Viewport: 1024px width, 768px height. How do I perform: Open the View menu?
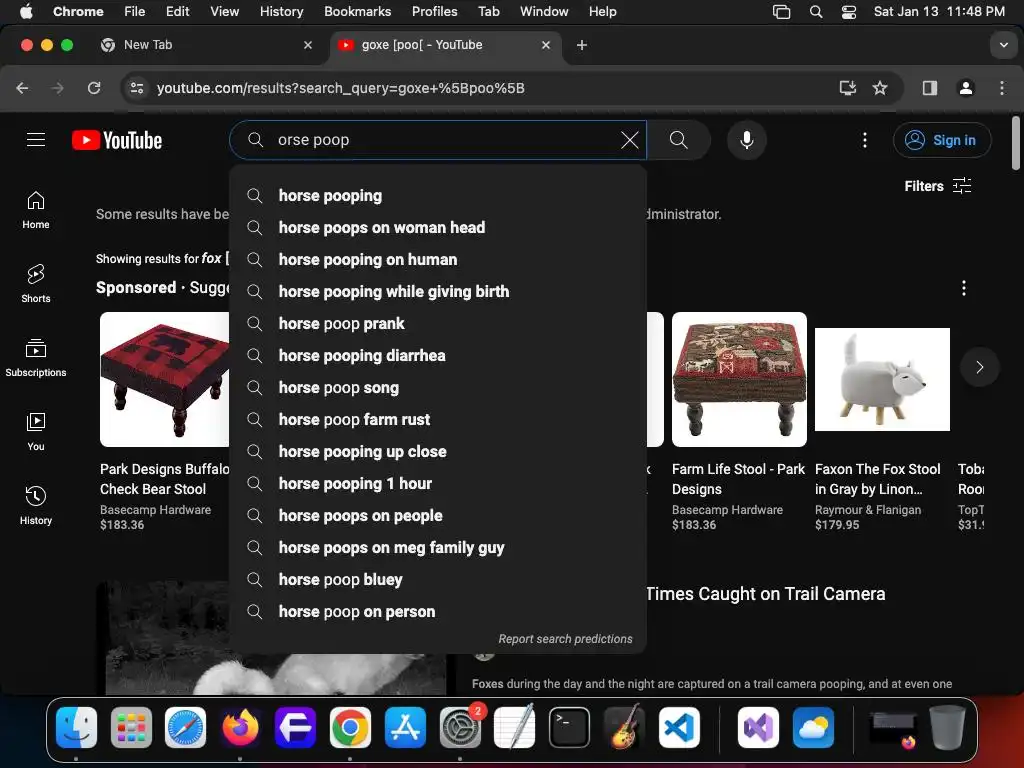click(x=224, y=11)
